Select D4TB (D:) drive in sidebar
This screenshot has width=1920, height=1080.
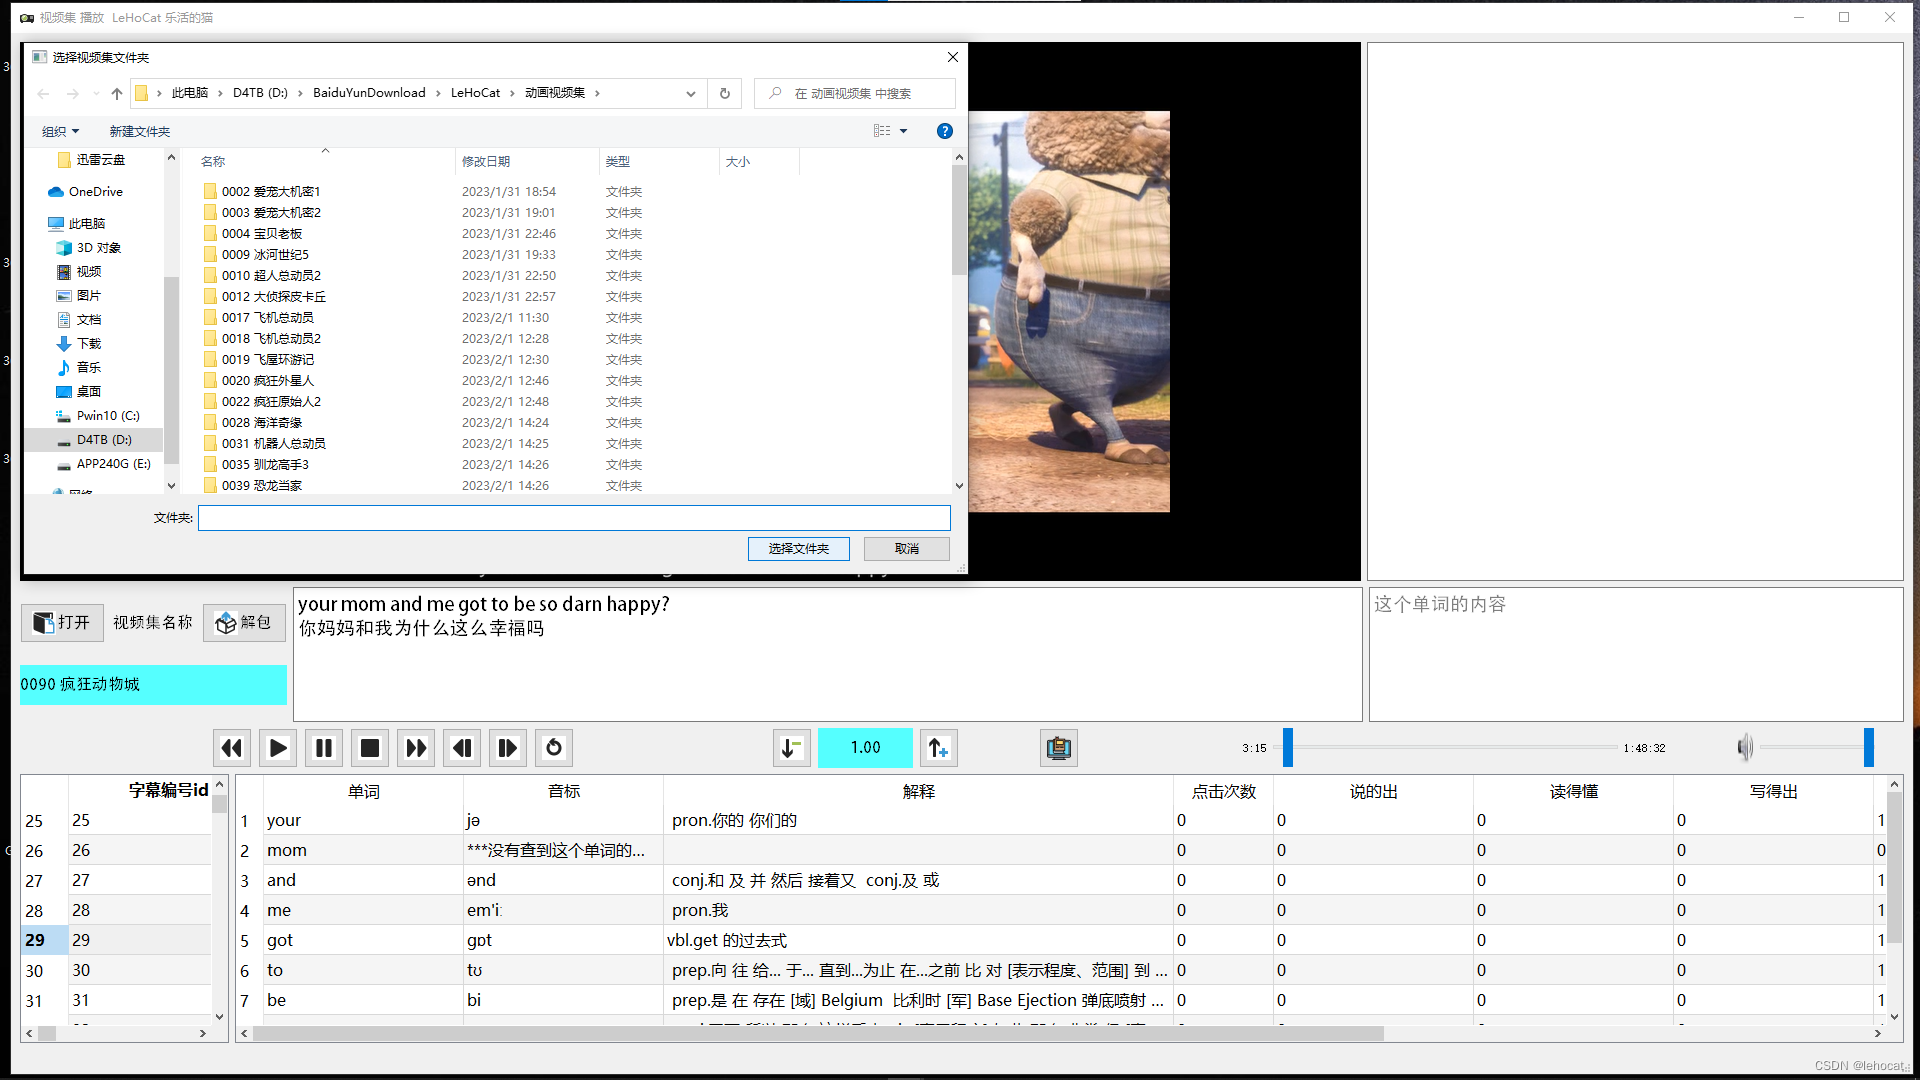[x=104, y=440]
